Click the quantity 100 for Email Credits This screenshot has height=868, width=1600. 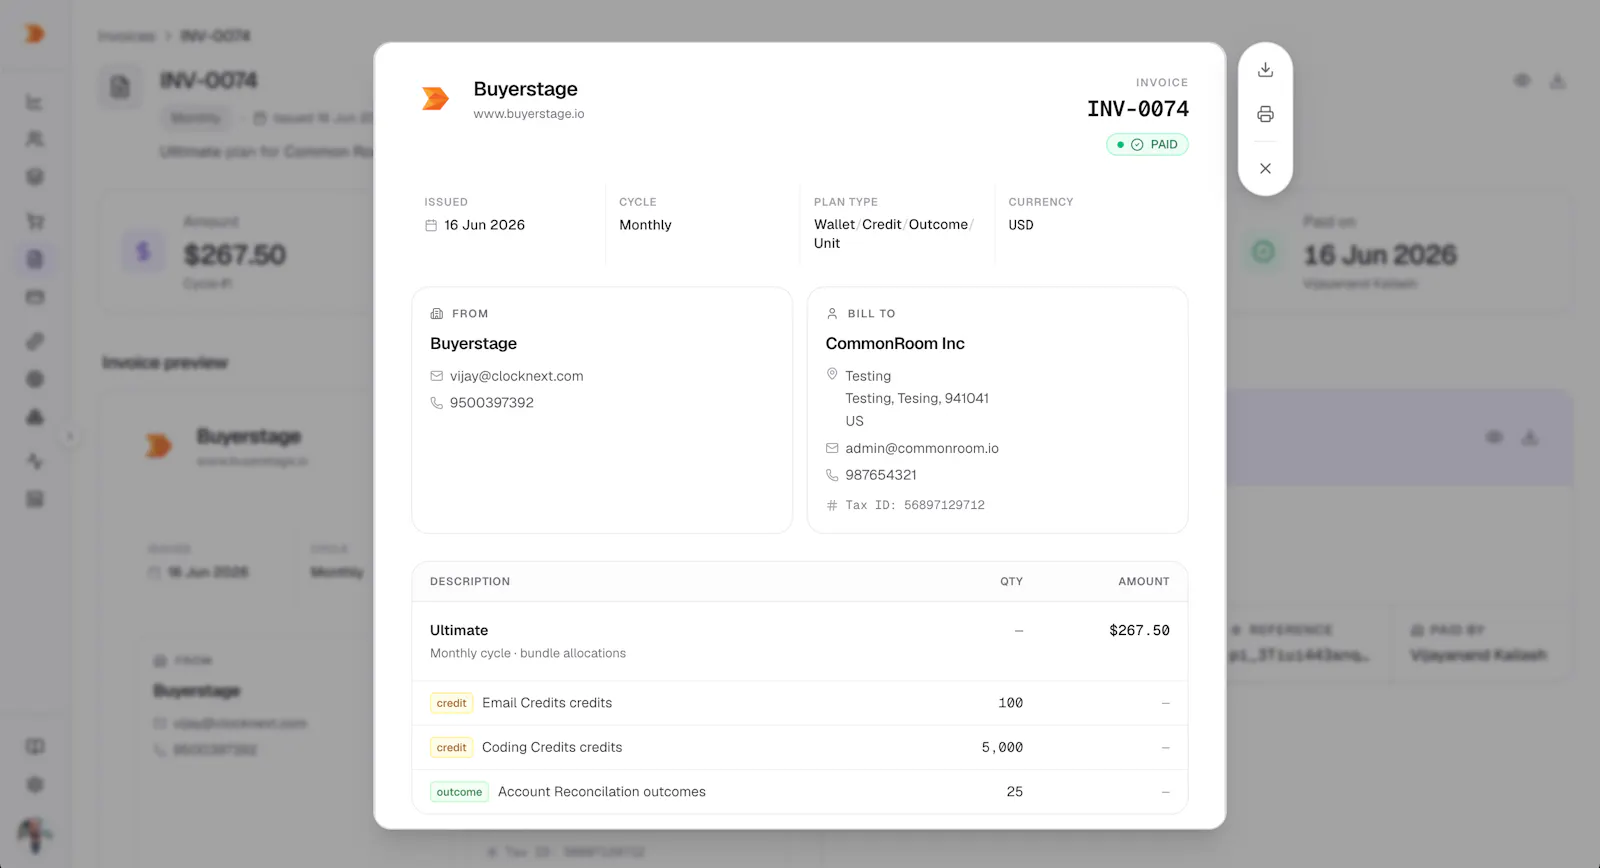(x=1010, y=703)
